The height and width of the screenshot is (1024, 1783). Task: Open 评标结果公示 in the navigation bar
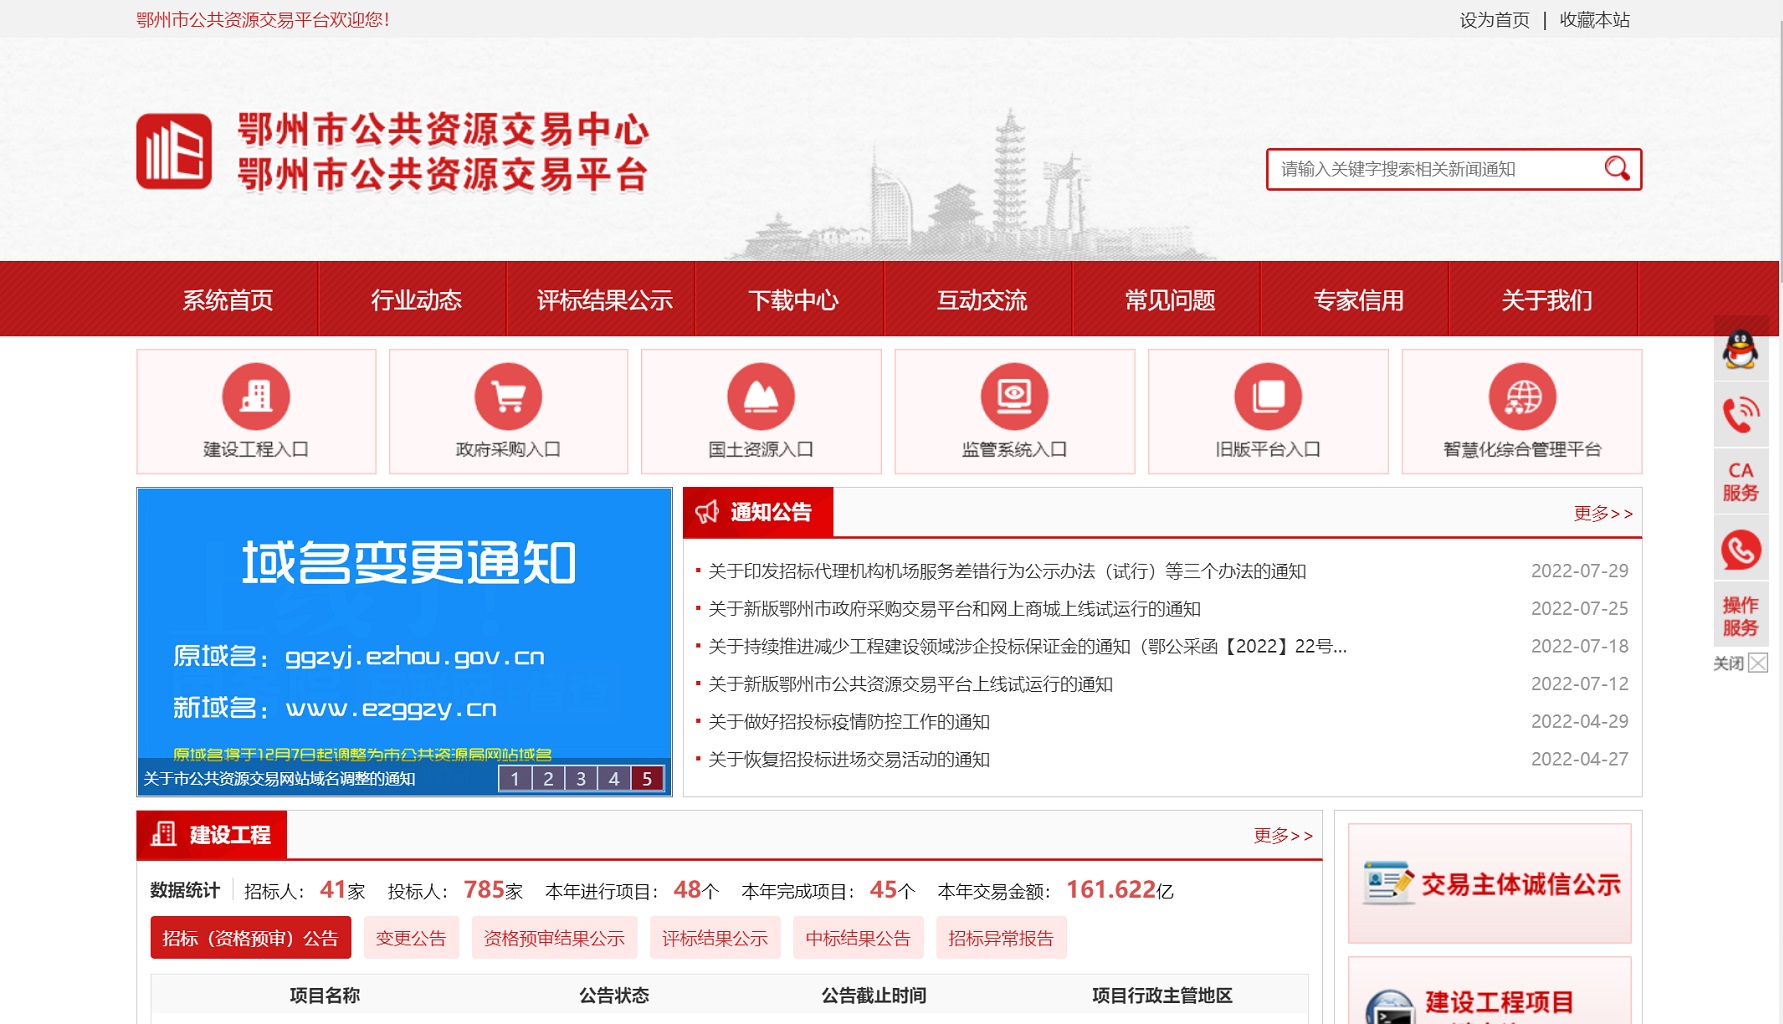point(605,300)
